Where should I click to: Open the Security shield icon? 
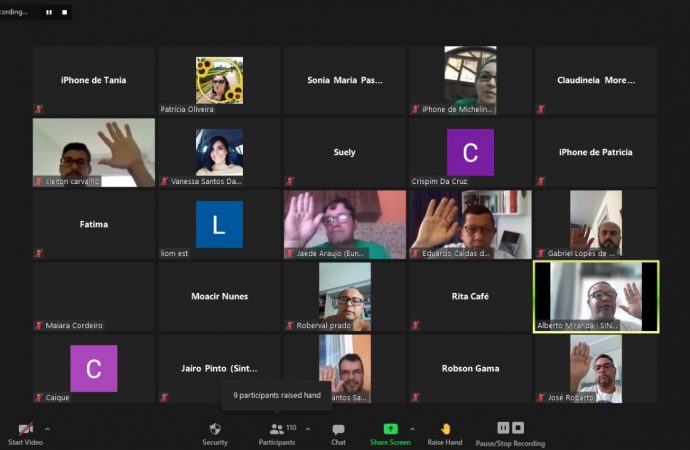[x=215, y=428]
